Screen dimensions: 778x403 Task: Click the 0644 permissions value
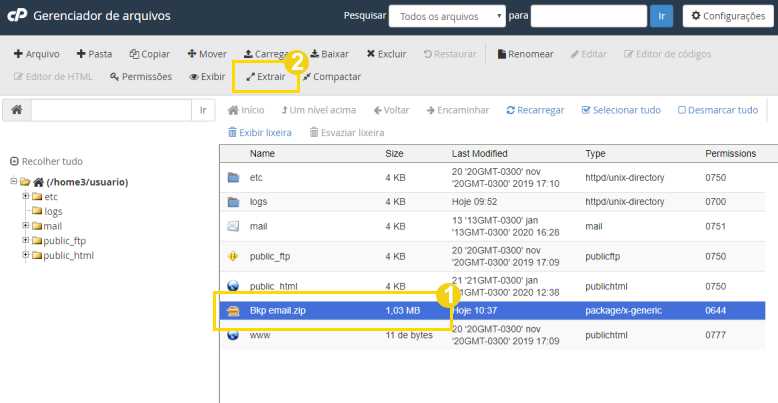point(715,311)
